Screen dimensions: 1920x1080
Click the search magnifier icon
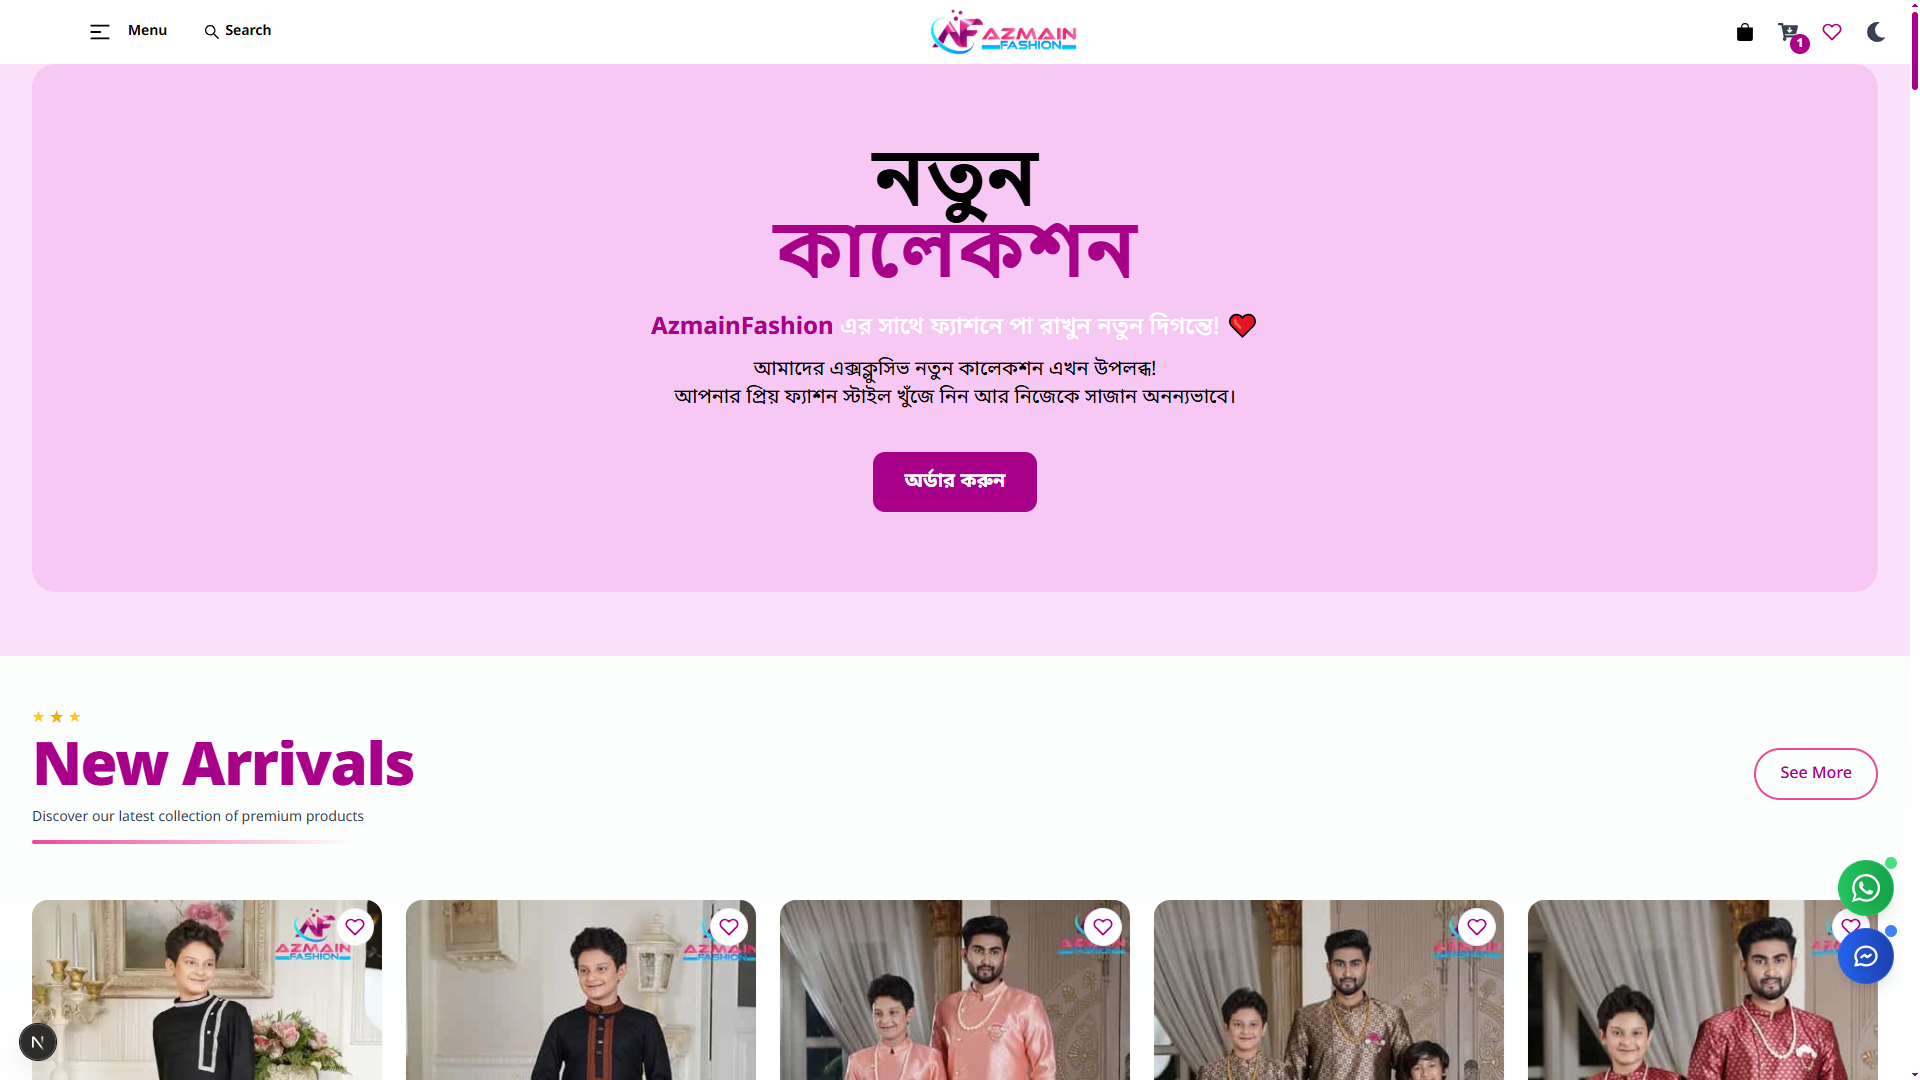tap(211, 32)
